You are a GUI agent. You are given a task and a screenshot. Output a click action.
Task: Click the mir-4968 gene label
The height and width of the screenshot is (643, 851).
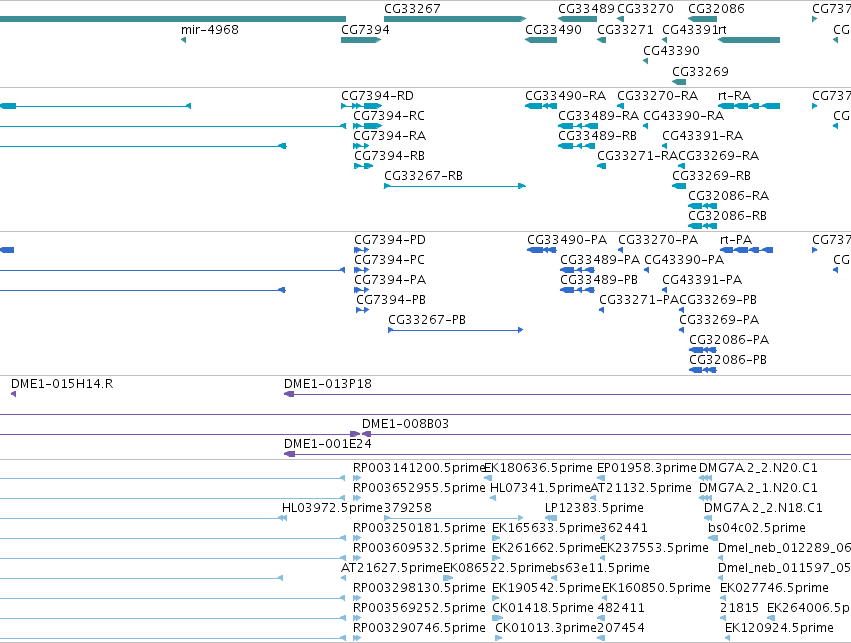point(210,30)
